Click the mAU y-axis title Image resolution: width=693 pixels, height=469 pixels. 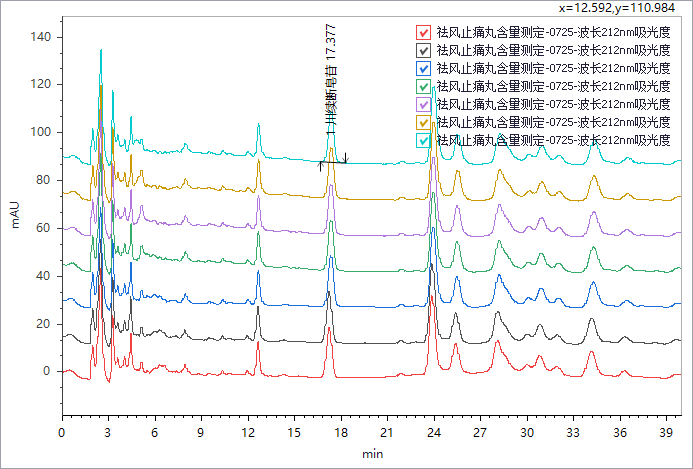click(x=16, y=215)
